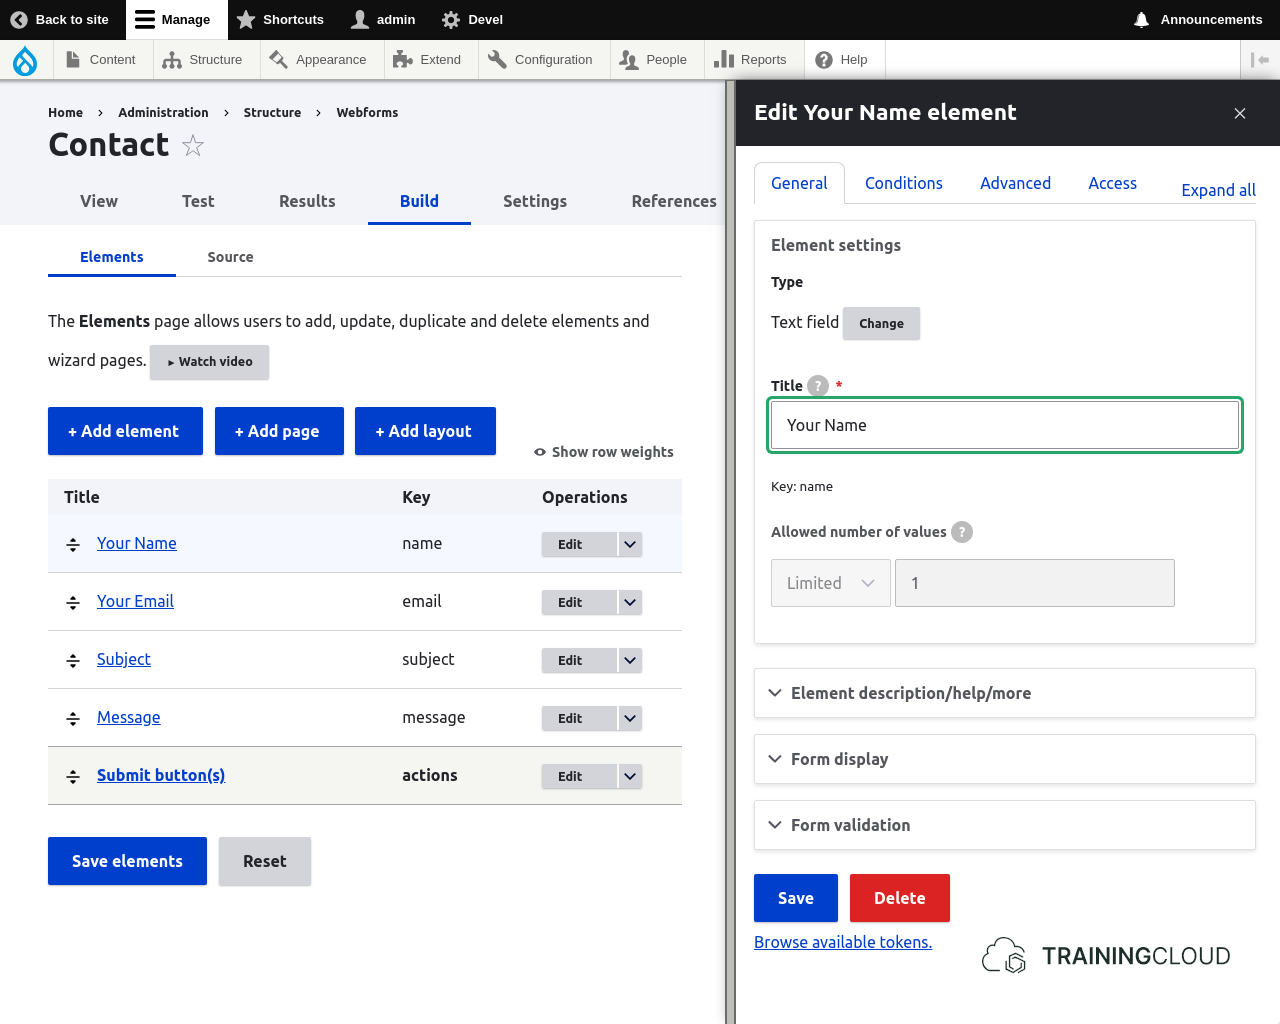This screenshot has width=1280, height=1024.
Task: Switch to the View tab
Action: point(99,201)
